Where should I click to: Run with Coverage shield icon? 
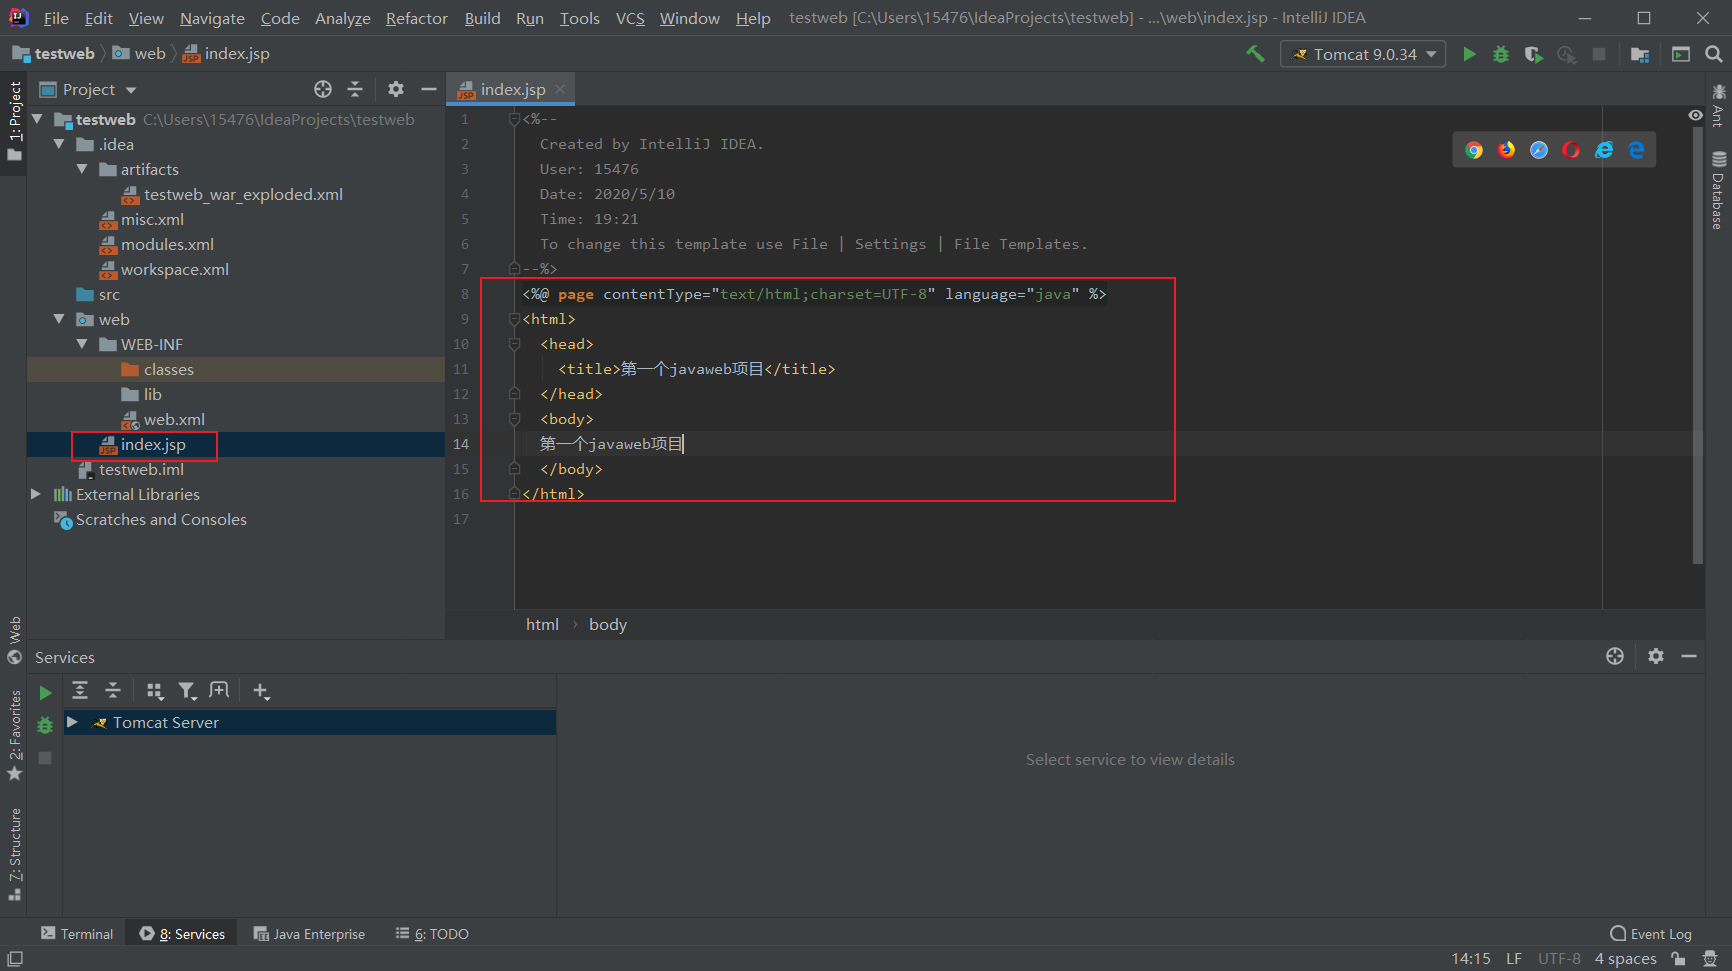coord(1533,54)
